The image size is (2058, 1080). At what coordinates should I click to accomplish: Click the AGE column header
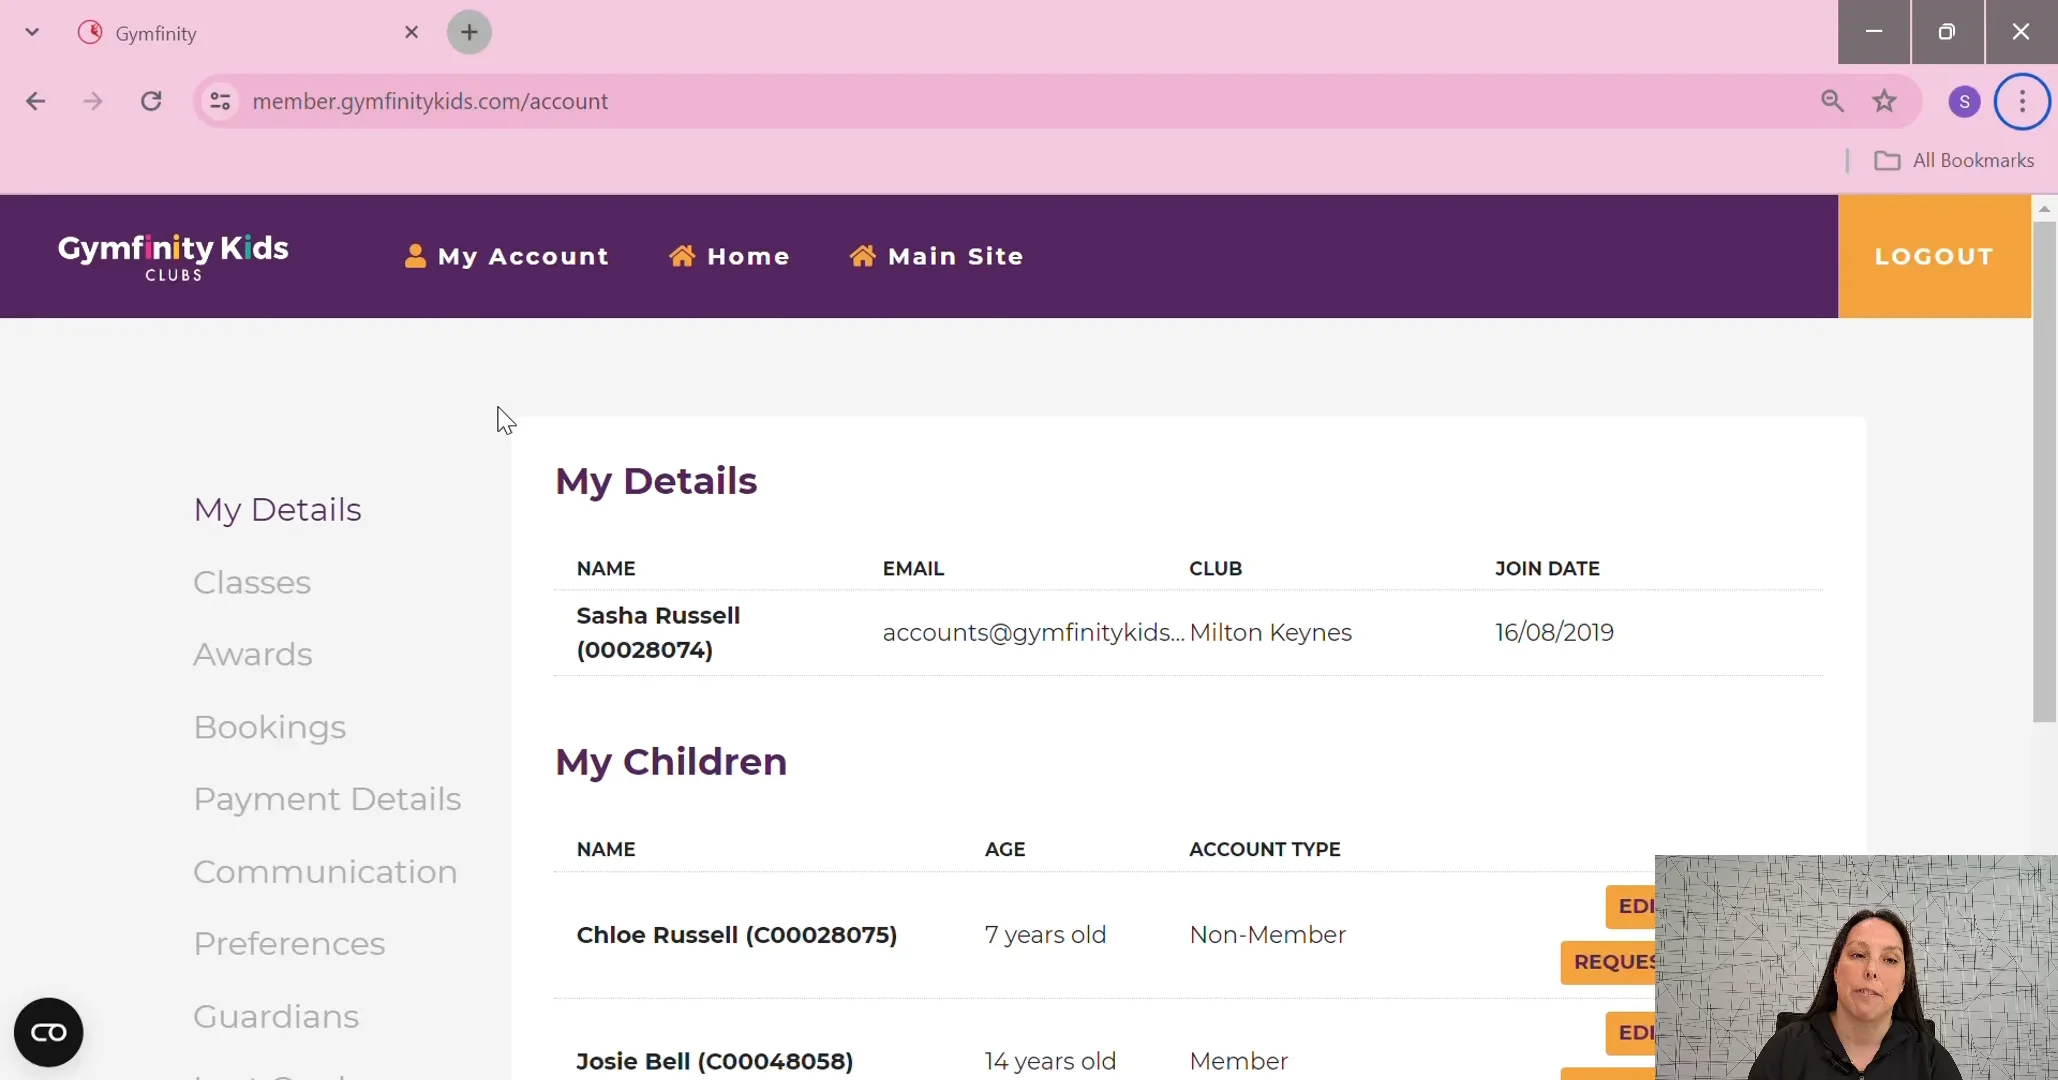(x=1005, y=849)
